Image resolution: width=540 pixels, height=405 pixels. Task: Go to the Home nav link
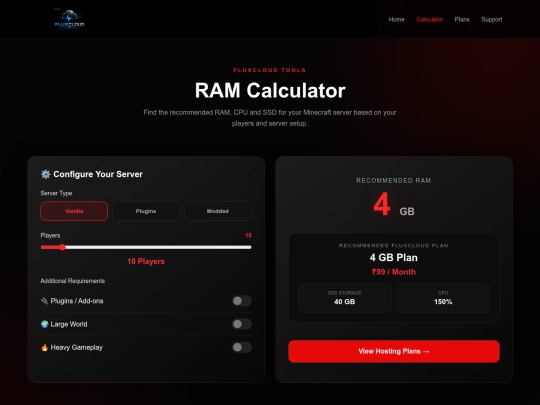tap(397, 20)
